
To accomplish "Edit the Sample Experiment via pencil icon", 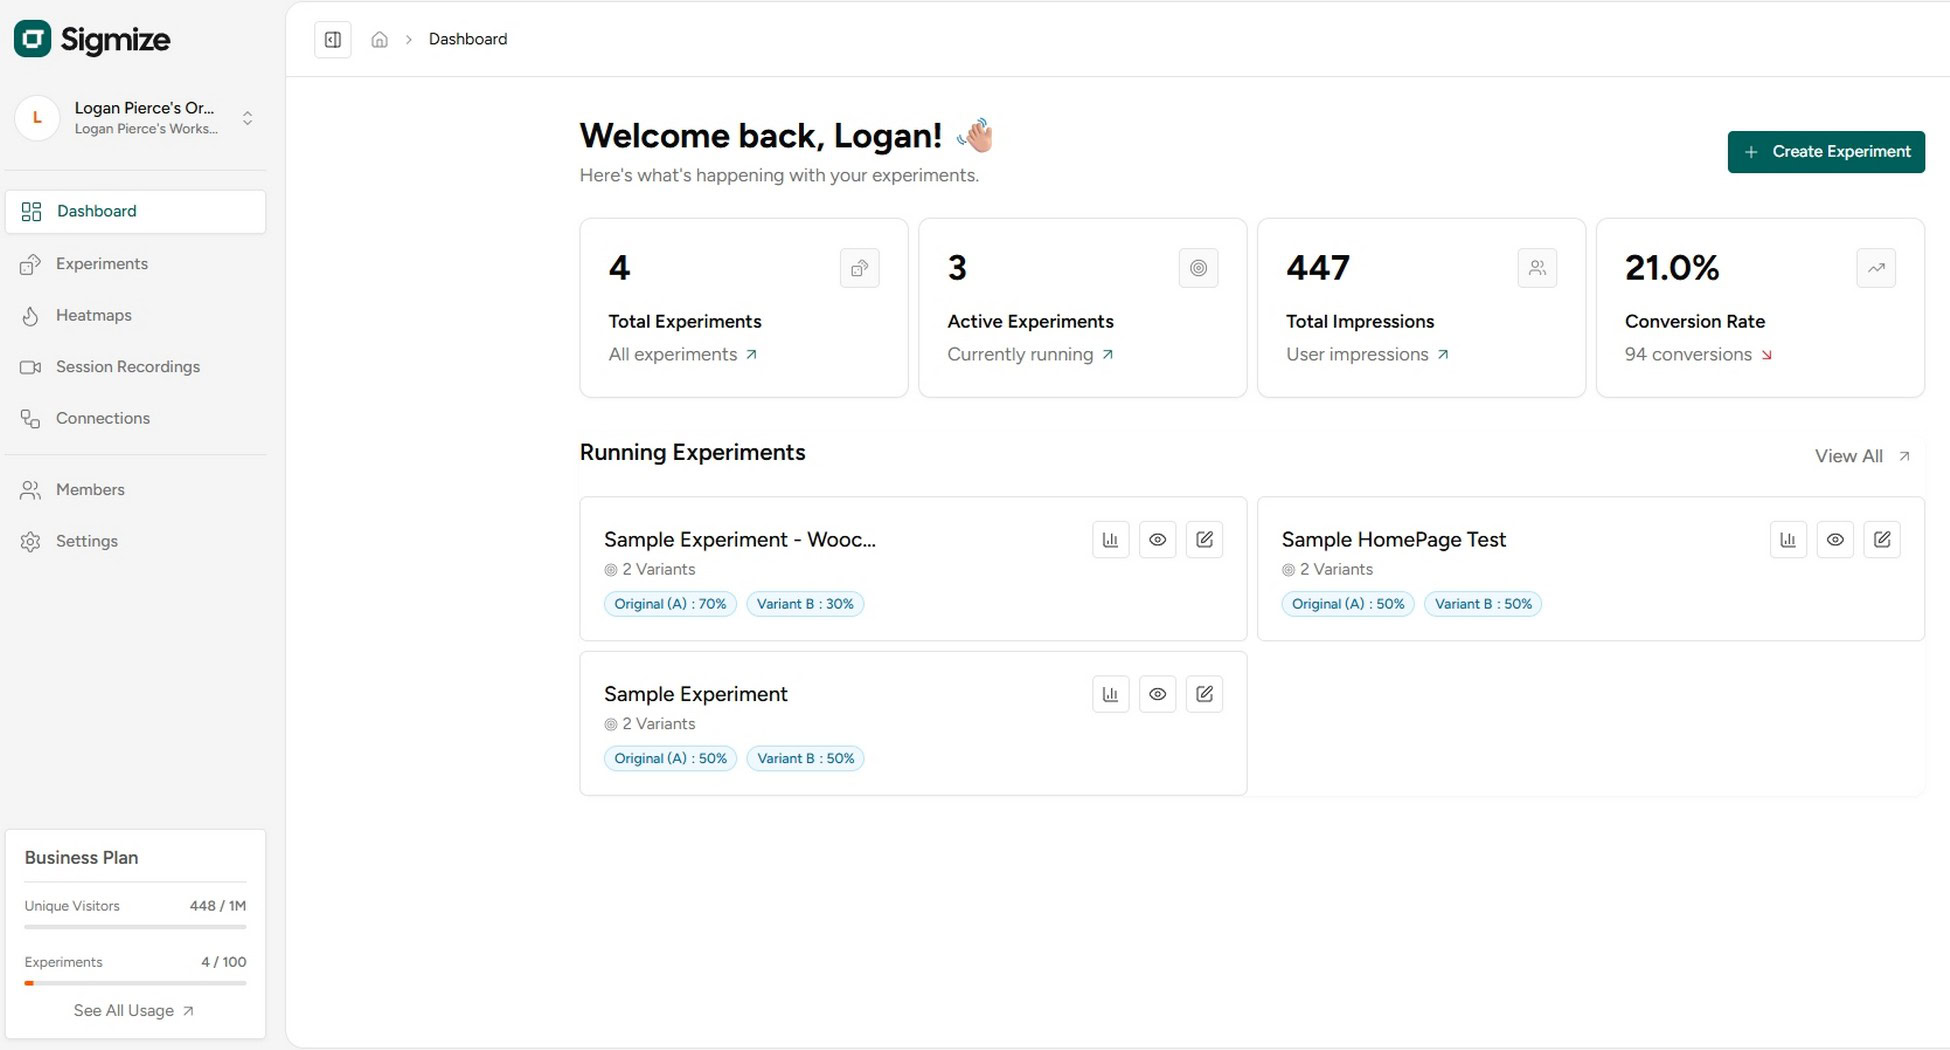I will tap(1204, 693).
